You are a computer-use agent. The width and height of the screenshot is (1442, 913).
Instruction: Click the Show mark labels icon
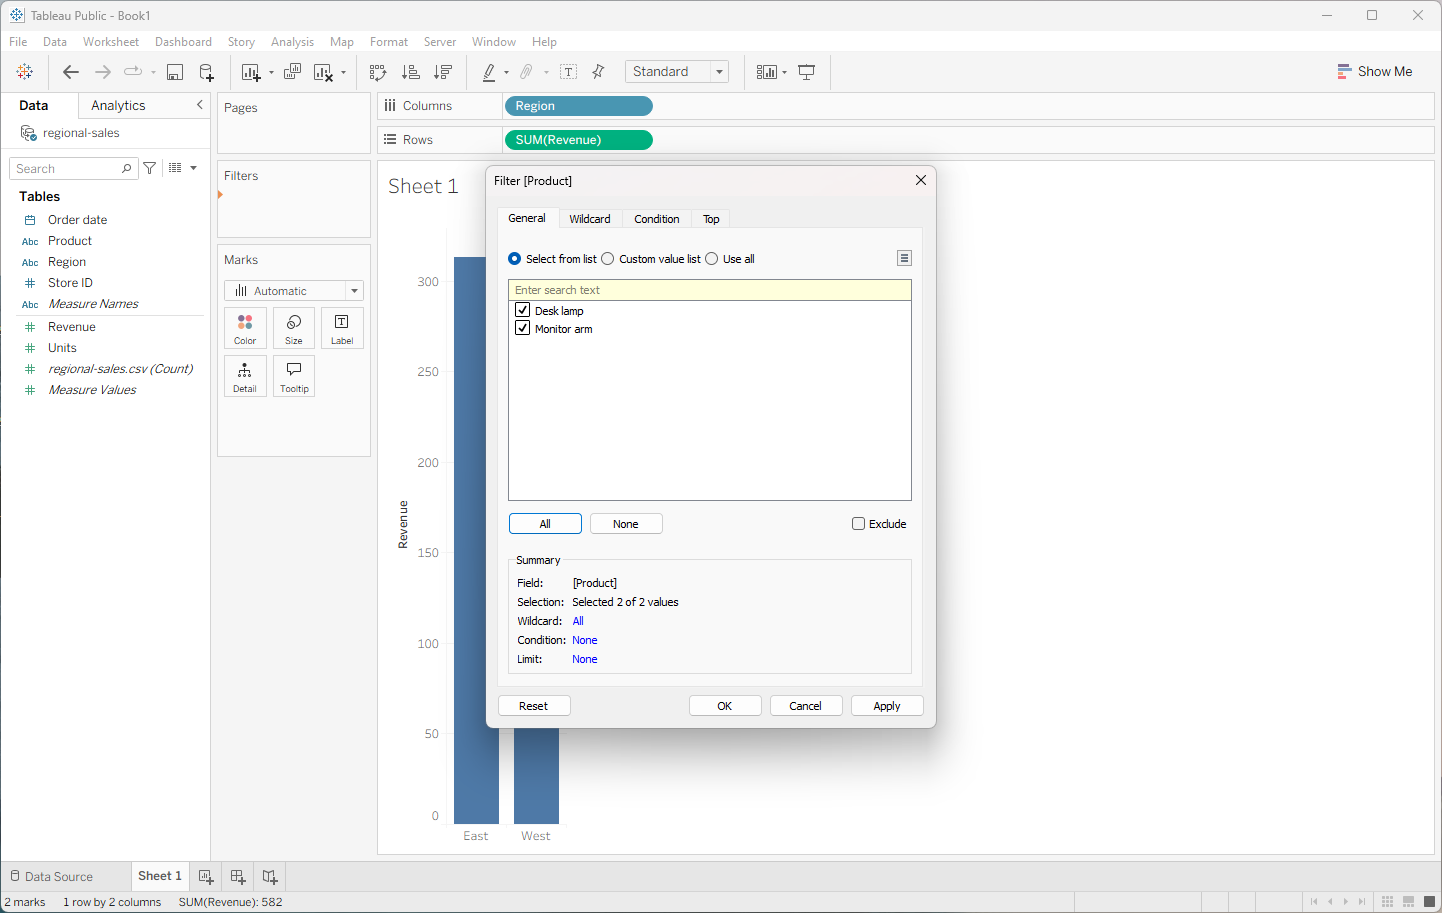pyautogui.click(x=569, y=72)
